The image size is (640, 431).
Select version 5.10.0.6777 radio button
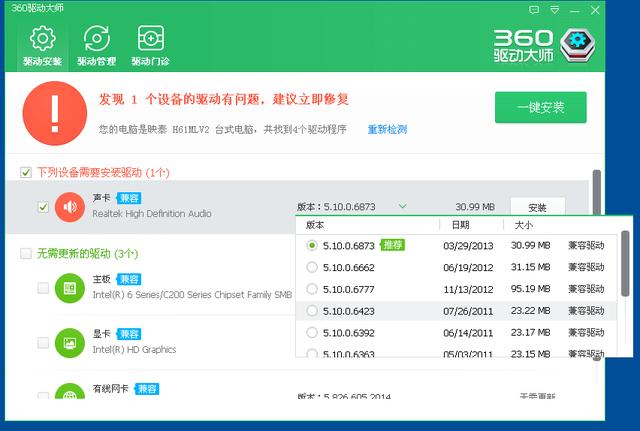click(312, 289)
